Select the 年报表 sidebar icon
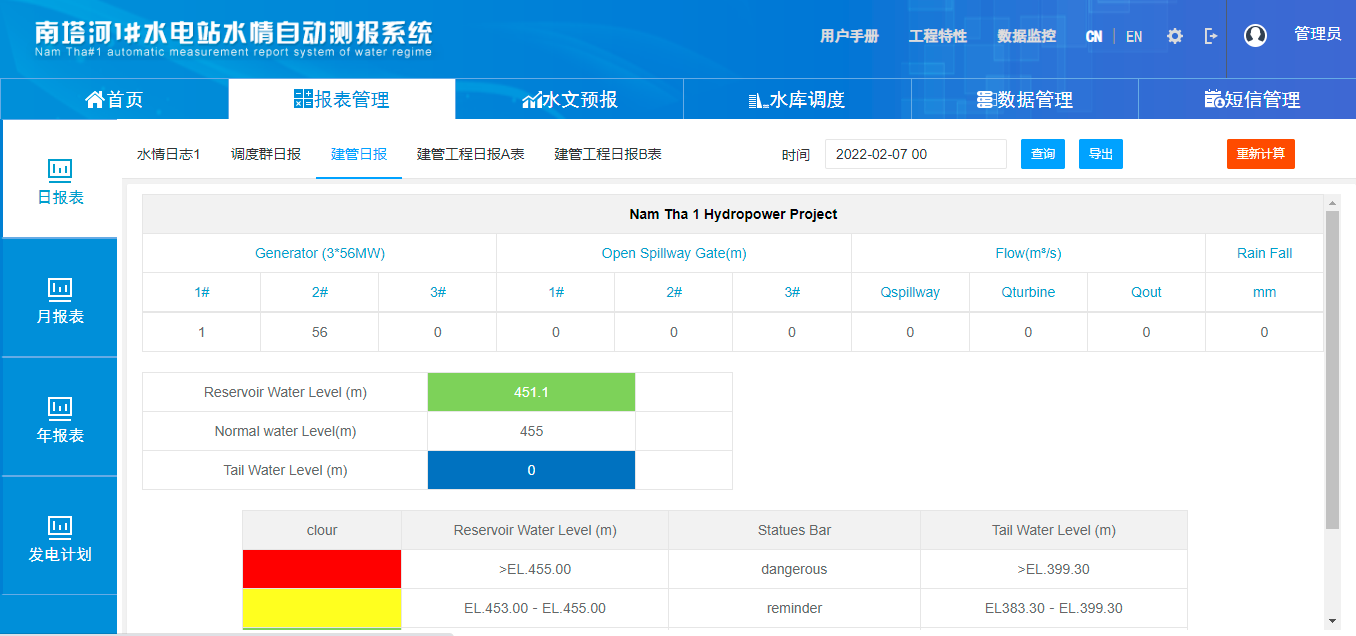The image size is (1356, 636). tap(60, 407)
